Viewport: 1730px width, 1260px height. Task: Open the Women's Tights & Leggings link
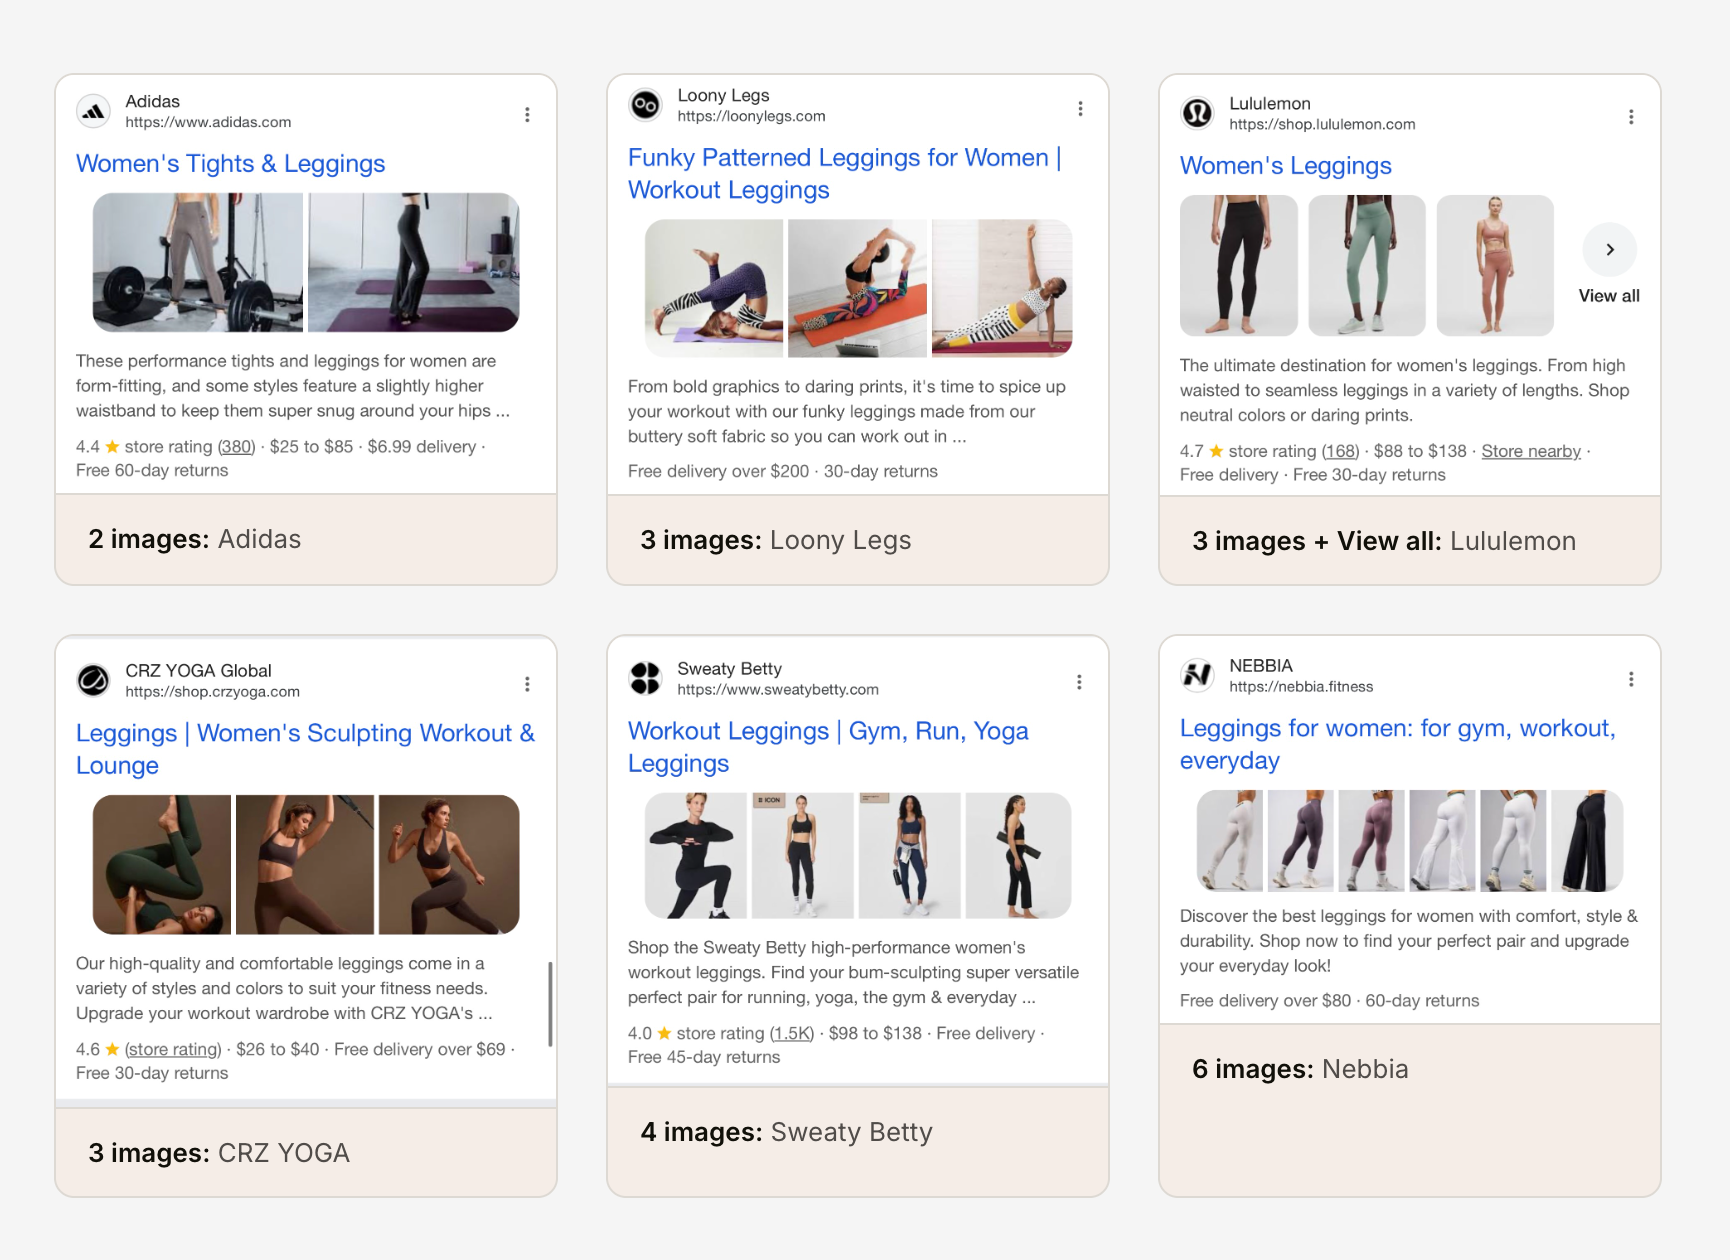(x=230, y=163)
